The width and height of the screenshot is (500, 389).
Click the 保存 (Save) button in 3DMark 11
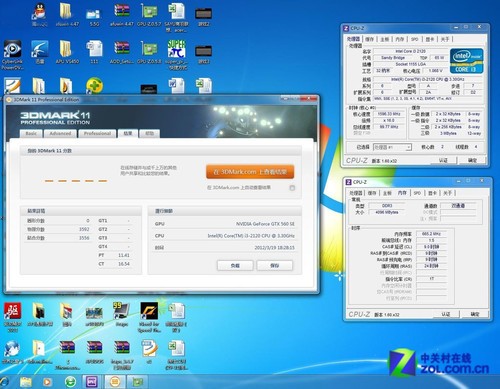pos(275,266)
